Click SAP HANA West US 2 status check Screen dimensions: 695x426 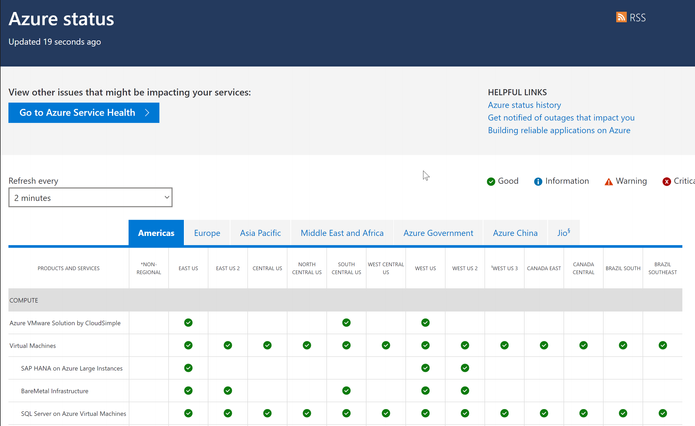pyautogui.click(x=465, y=368)
